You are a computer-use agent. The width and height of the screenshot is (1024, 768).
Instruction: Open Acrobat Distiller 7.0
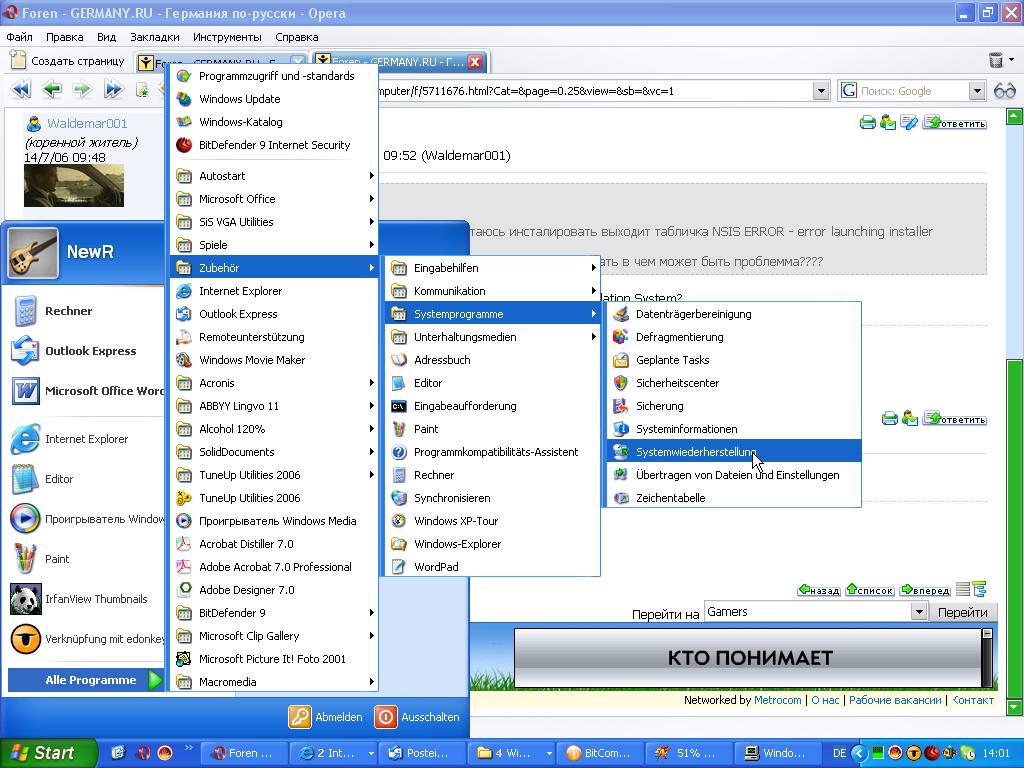[274, 544]
